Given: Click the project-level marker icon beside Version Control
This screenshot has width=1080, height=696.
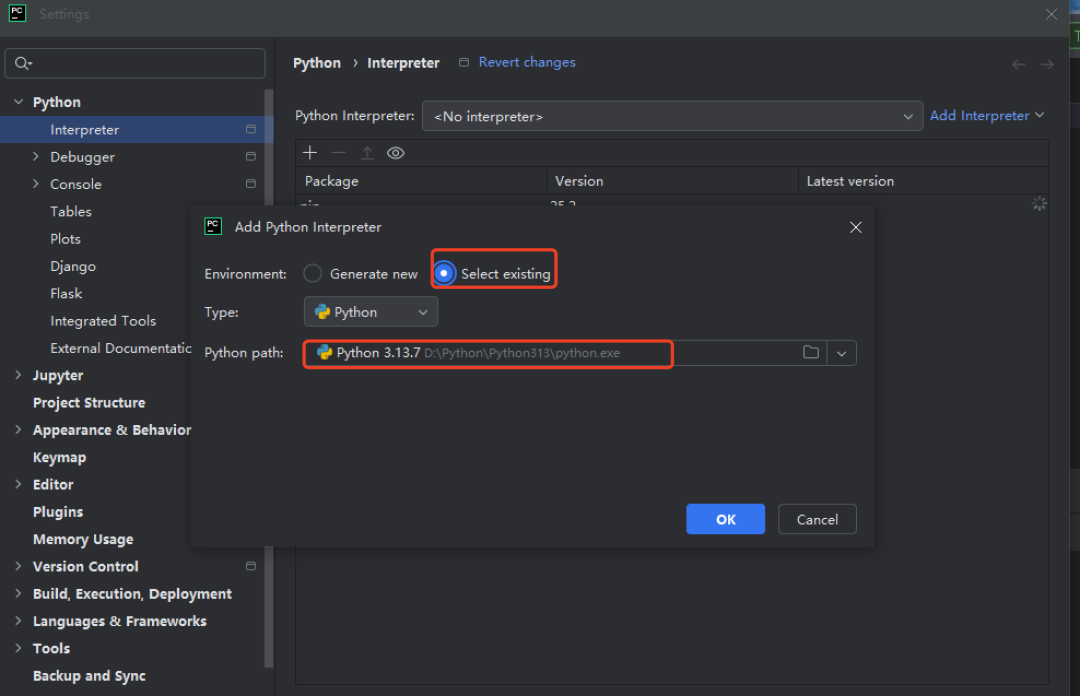Looking at the screenshot, I should coord(251,566).
